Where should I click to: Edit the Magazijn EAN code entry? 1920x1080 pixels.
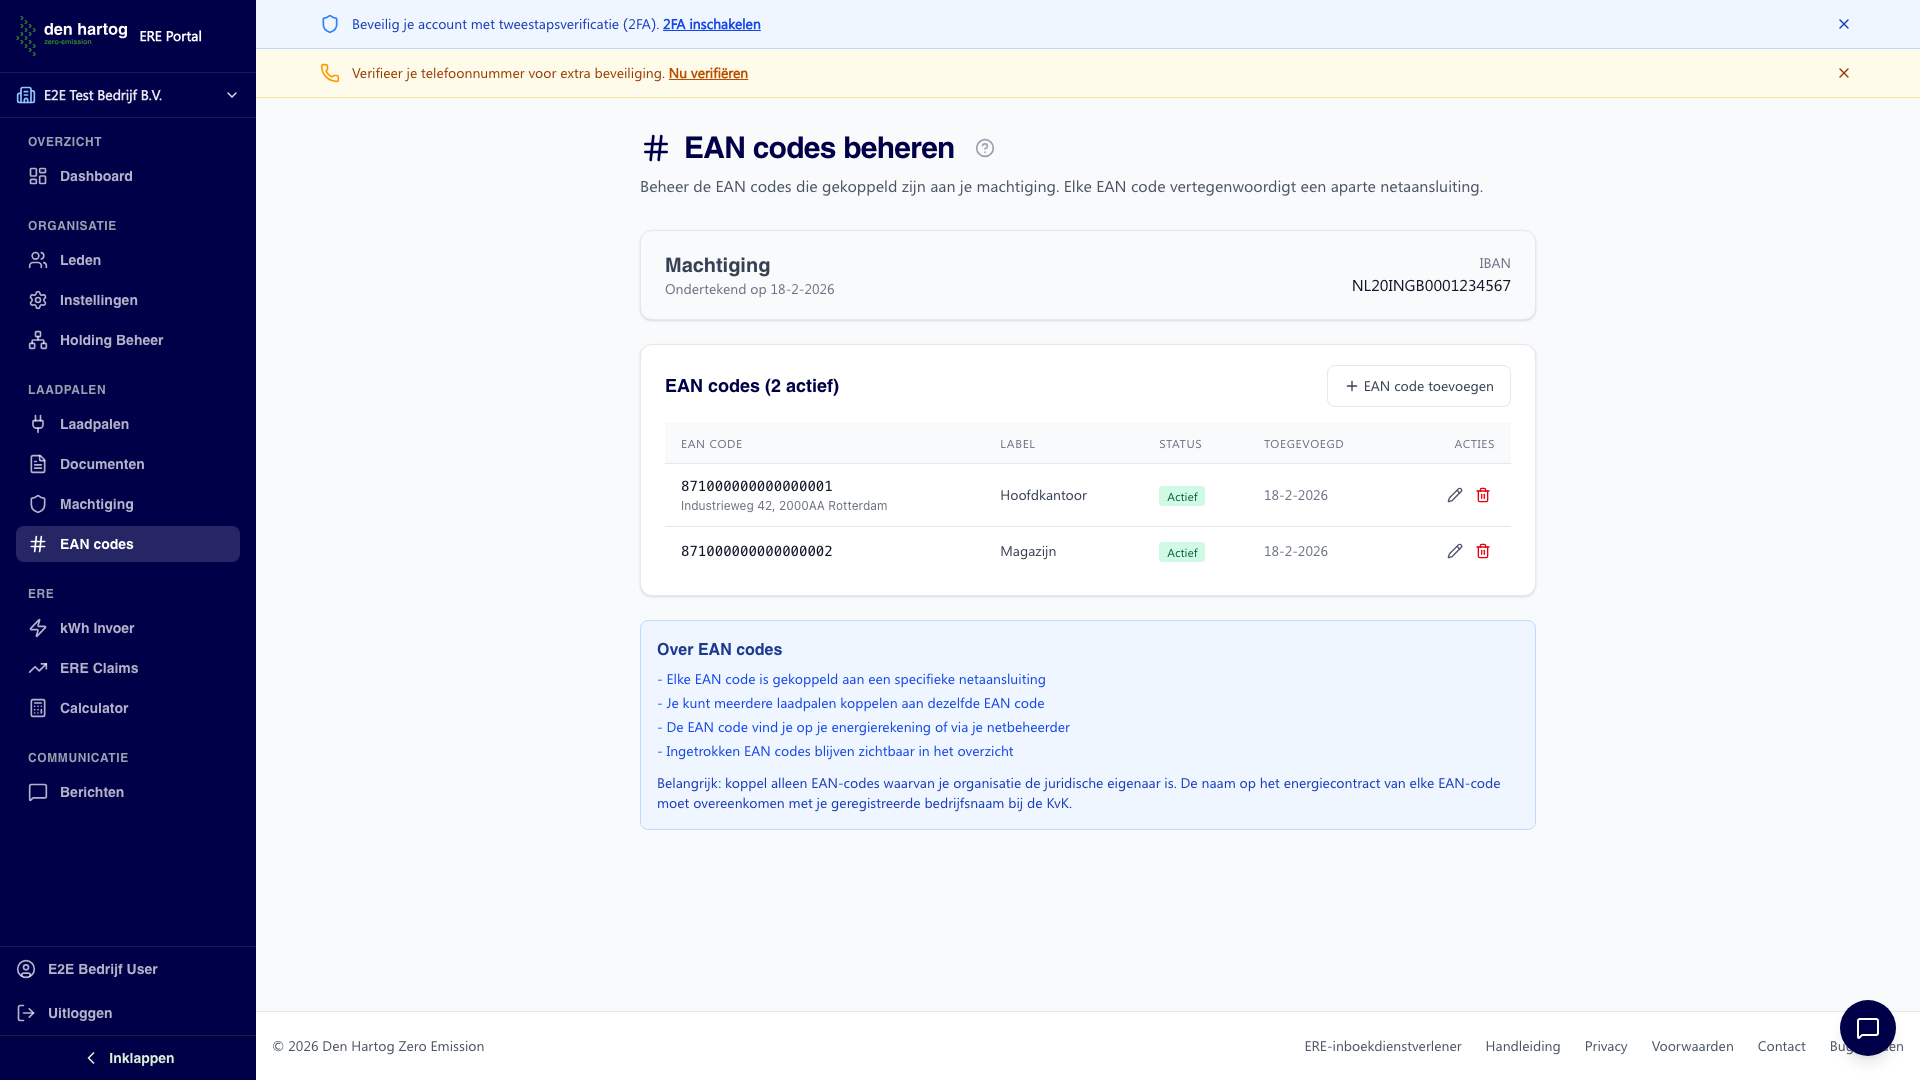pyautogui.click(x=1455, y=551)
